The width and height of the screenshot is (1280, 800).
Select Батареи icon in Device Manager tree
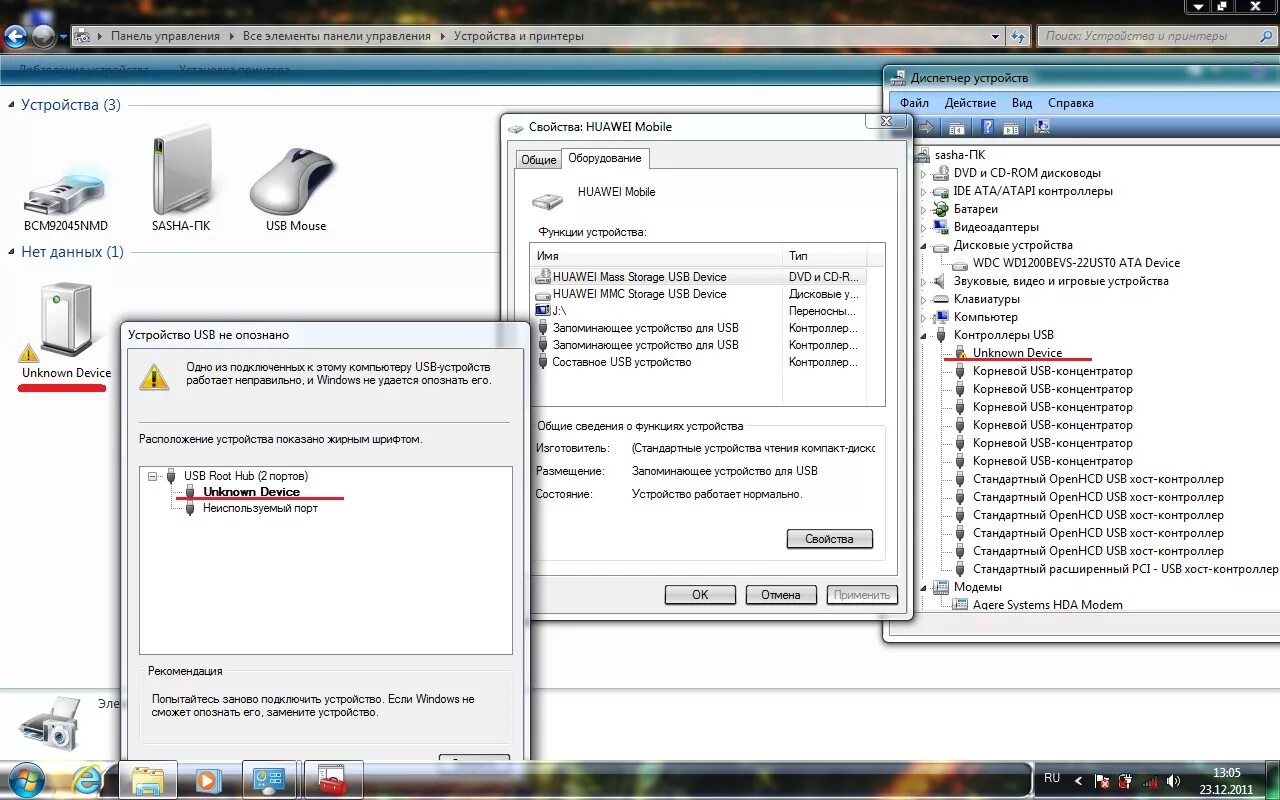[x=940, y=209]
